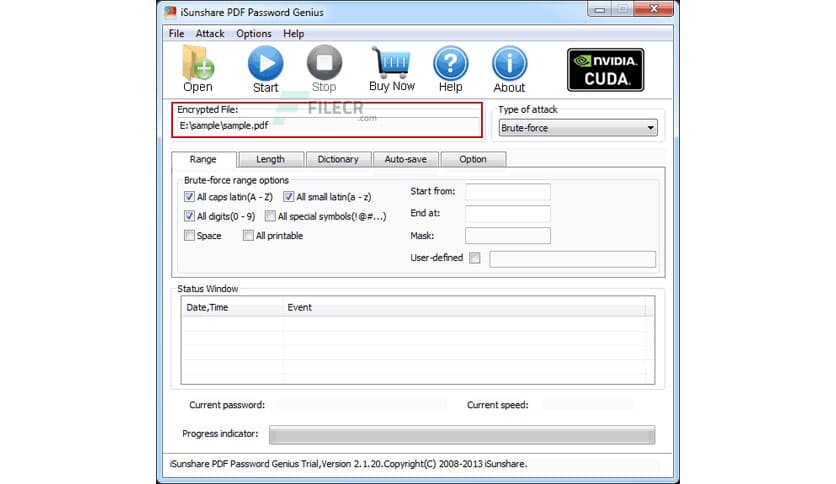Click the grey Stop icon
The height and width of the screenshot is (484, 836).
coord(324,63)
